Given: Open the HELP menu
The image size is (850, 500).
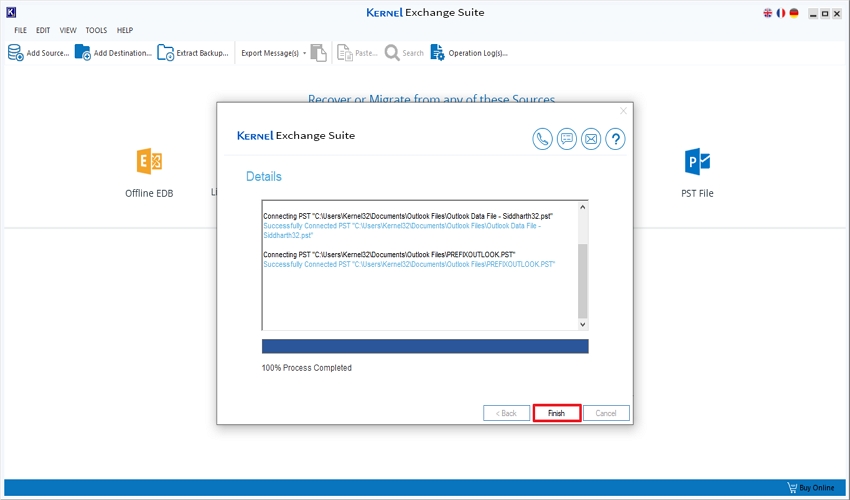Looking at the screenshot, I should coord(125,30).
